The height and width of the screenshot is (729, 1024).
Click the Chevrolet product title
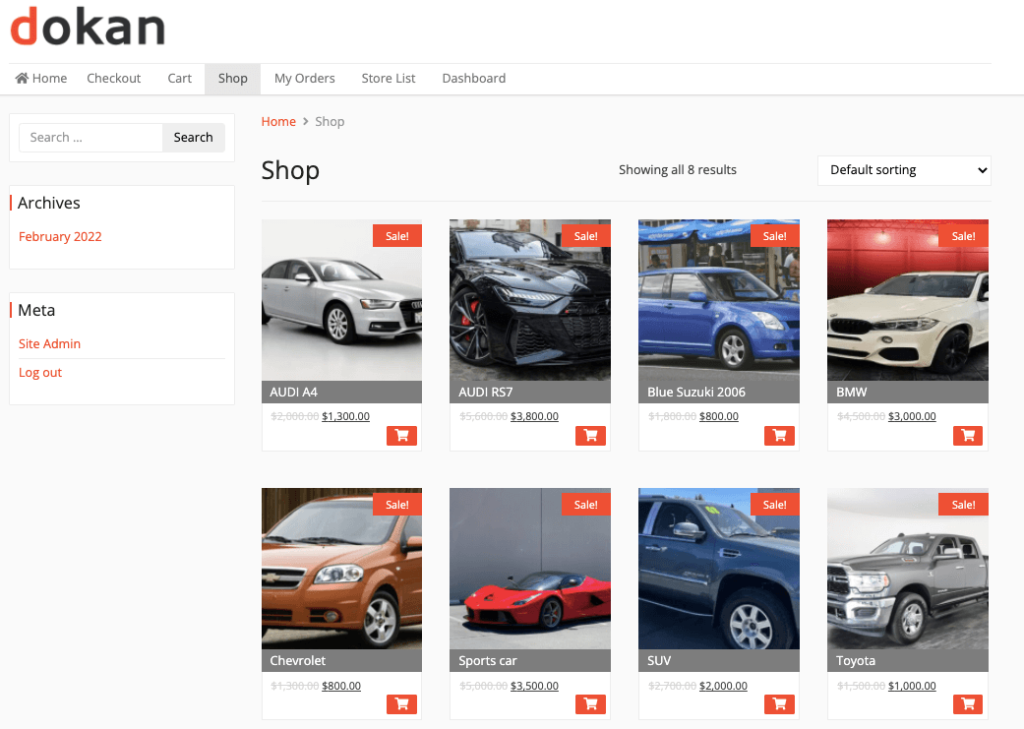coord(297,660)
